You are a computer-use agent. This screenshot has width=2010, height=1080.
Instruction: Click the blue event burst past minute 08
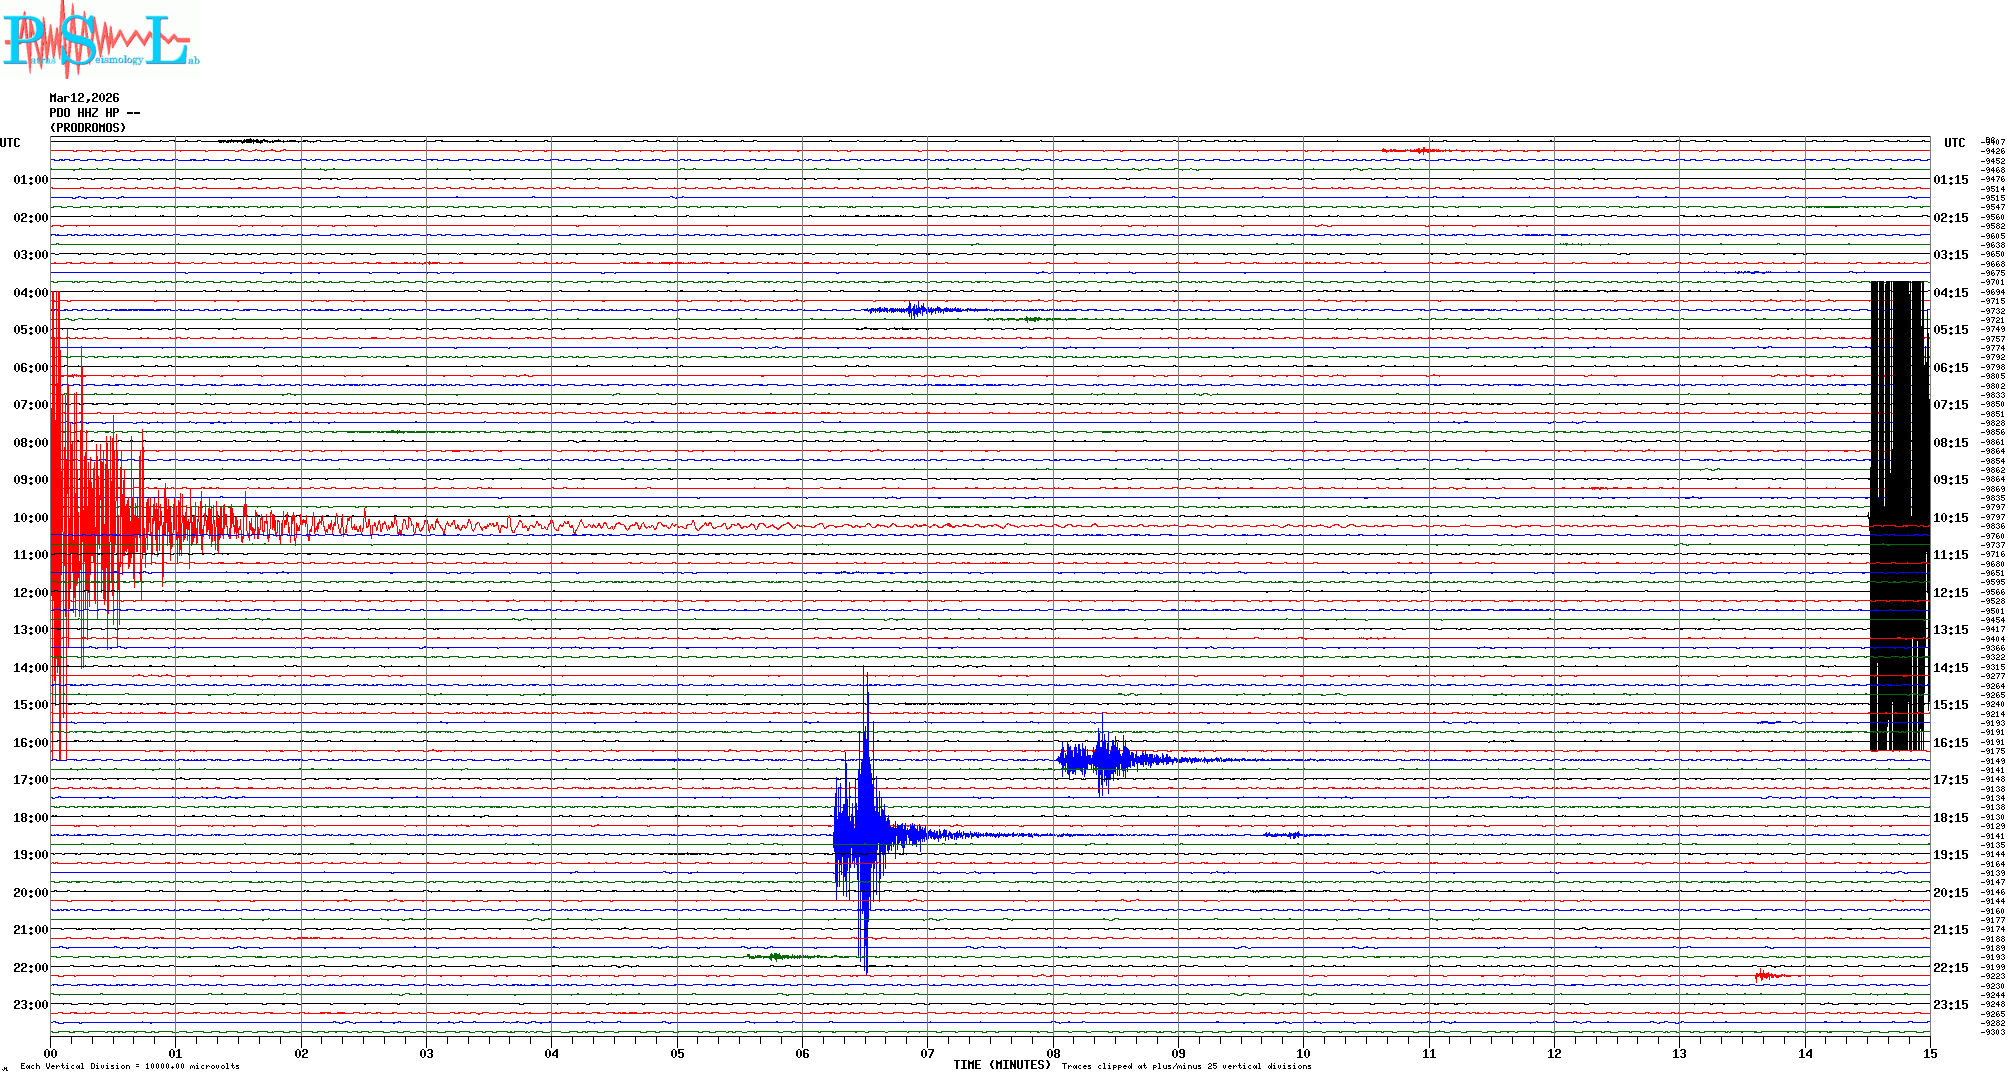coord(1100,760)
